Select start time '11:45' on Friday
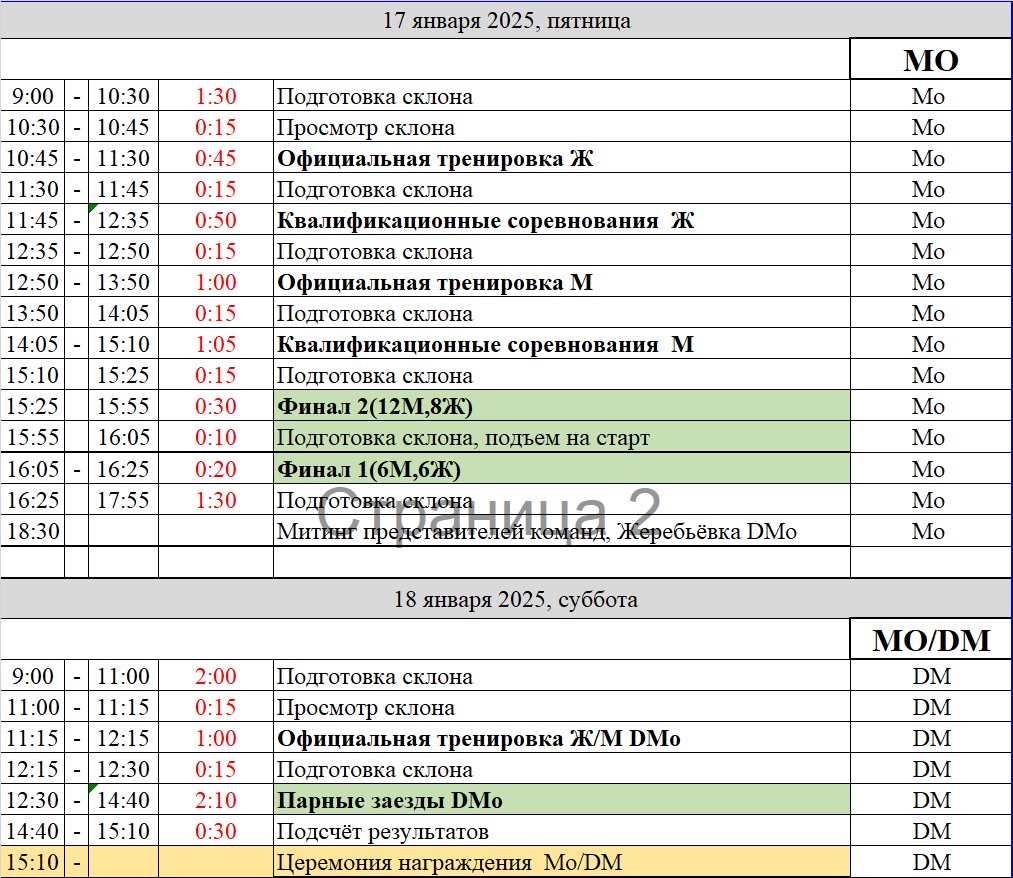Image resolution: width=1013 pixels, height=878 pixels. pos(33,220)
